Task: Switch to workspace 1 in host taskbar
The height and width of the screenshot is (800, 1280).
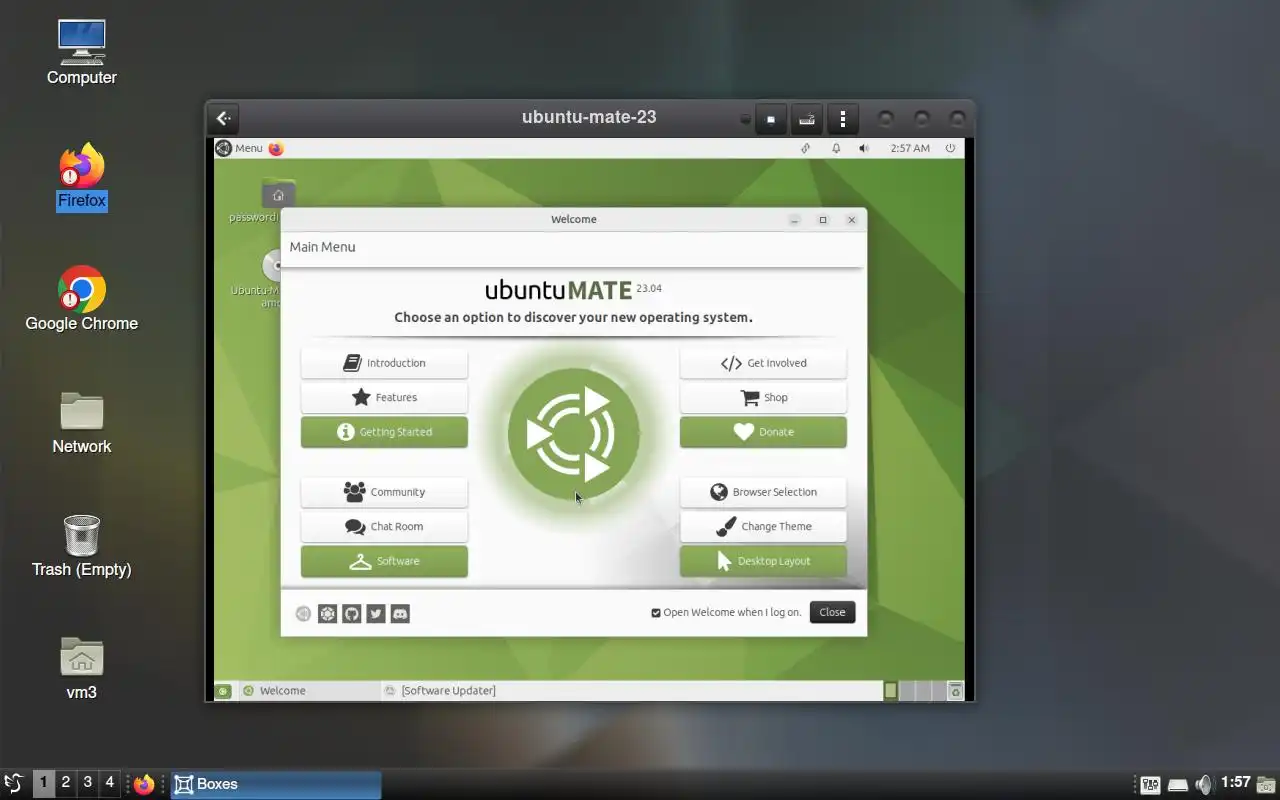Action: point(43,783)
